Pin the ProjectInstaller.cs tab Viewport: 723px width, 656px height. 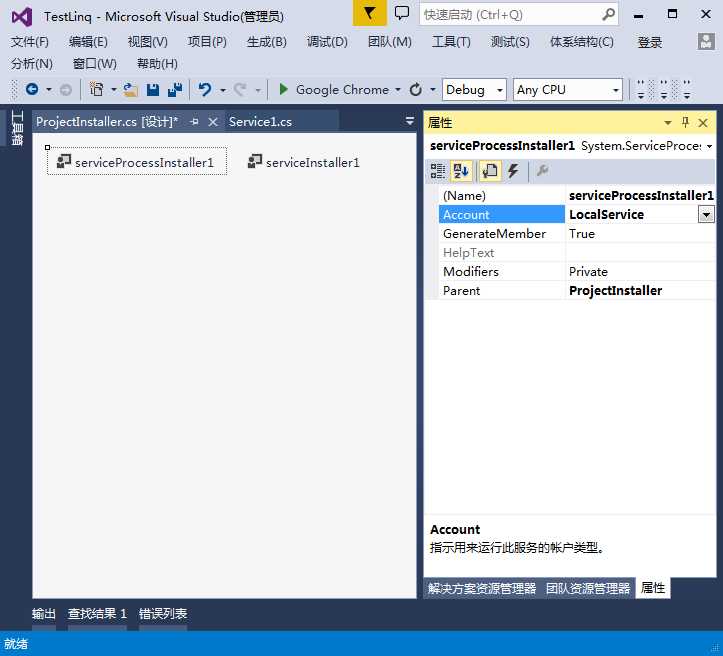pos(194,122)
